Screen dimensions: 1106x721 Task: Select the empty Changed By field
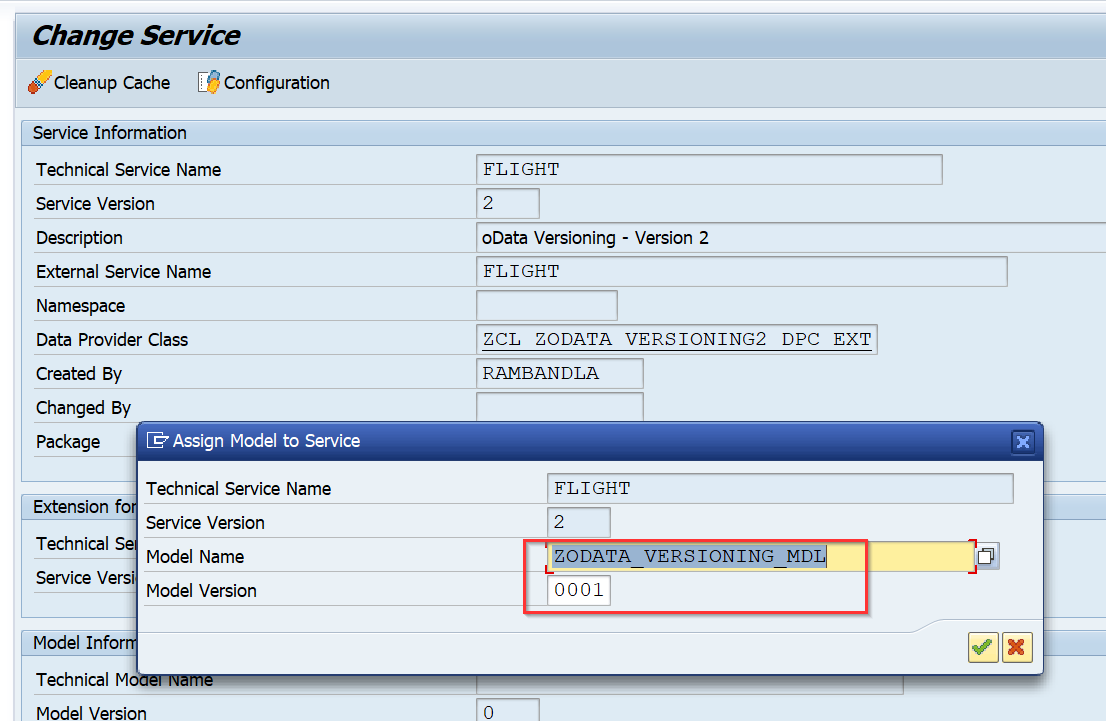click(x=559, y=407)
